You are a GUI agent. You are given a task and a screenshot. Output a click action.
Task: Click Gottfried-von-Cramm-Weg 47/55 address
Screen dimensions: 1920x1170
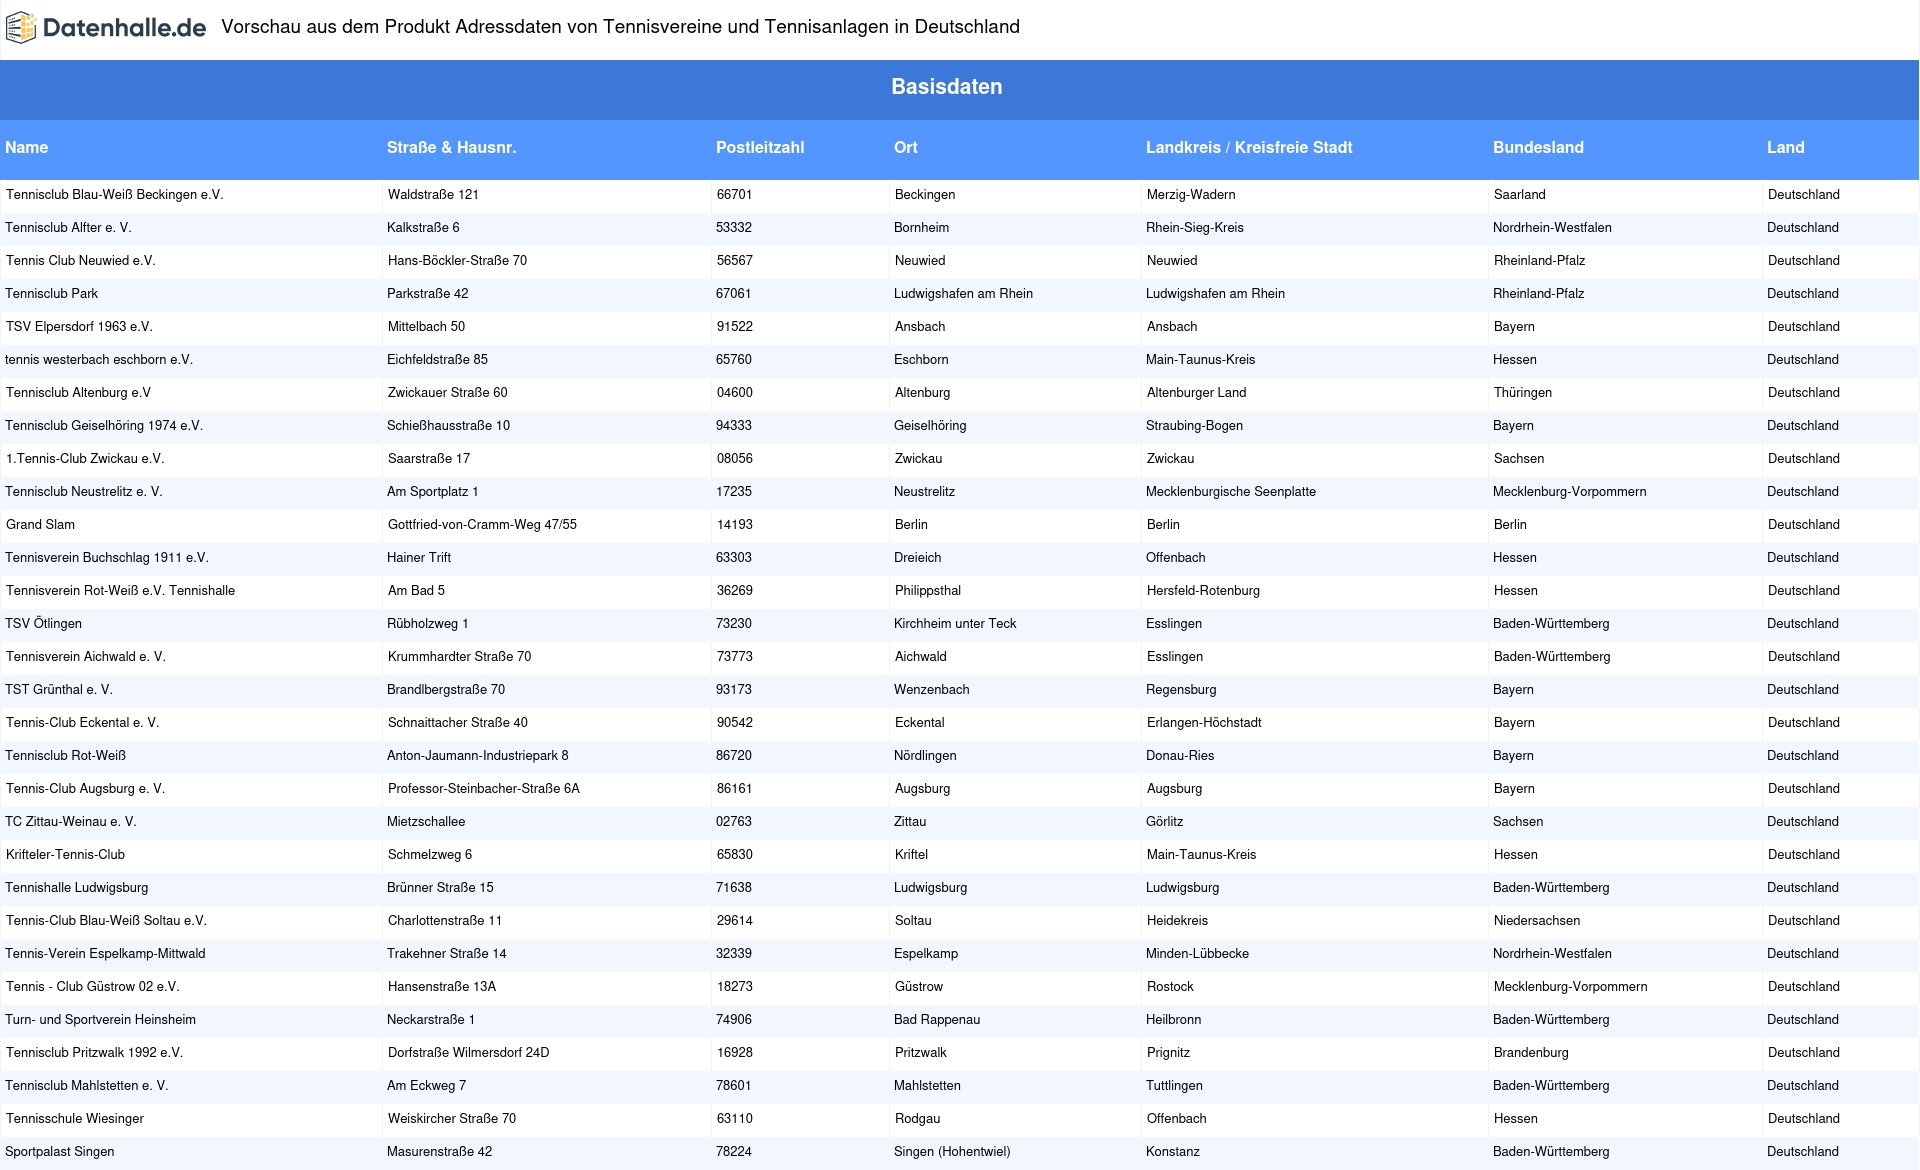[482, 525]
